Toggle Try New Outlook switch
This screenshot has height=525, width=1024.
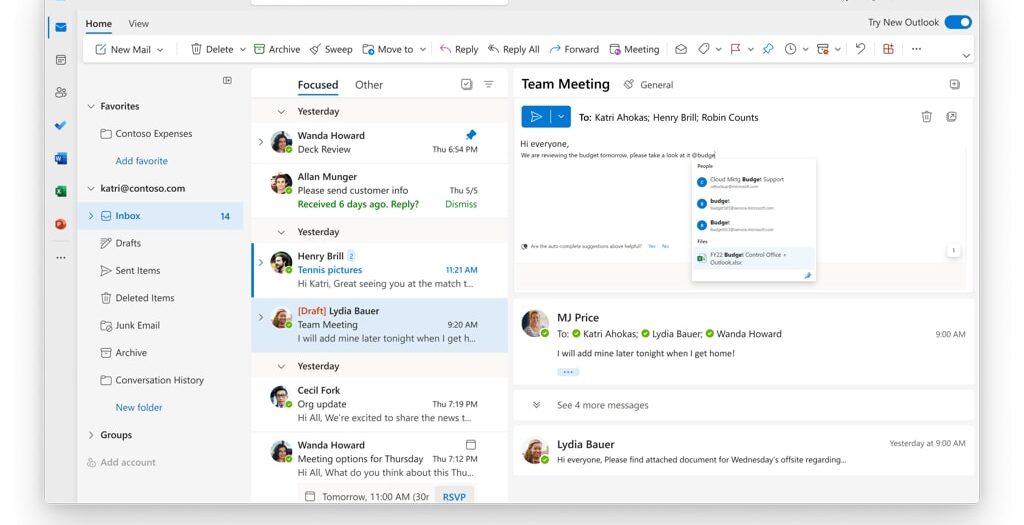(958, 22)
